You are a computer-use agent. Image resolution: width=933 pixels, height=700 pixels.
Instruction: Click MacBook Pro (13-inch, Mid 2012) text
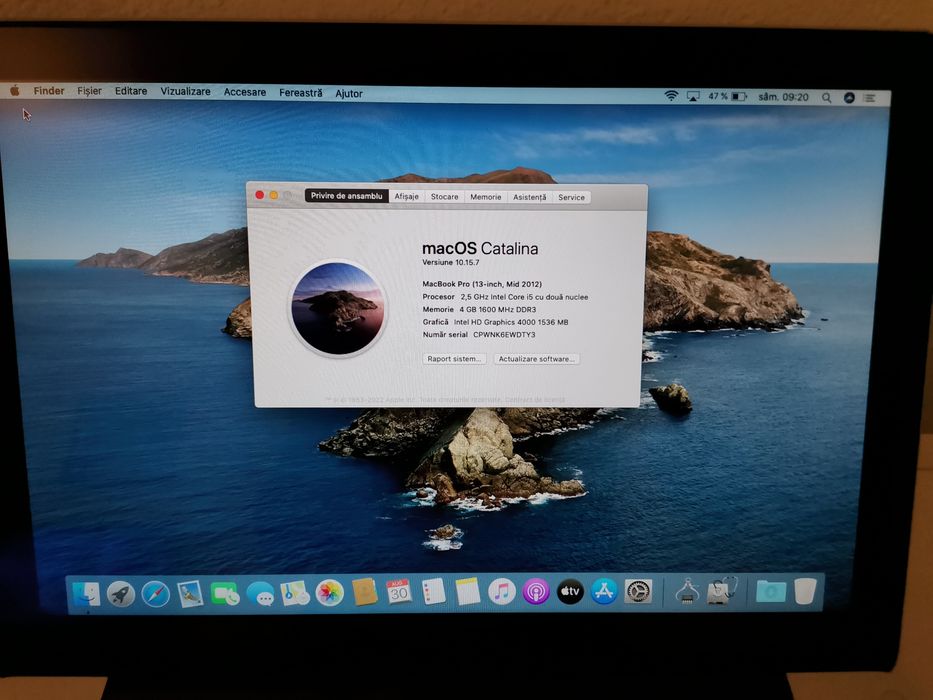click(482, 284)
